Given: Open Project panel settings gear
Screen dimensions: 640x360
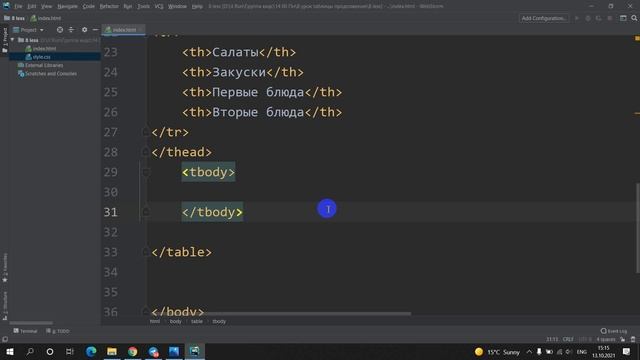Looking at the screenshot, I should (x=84, y=30).
